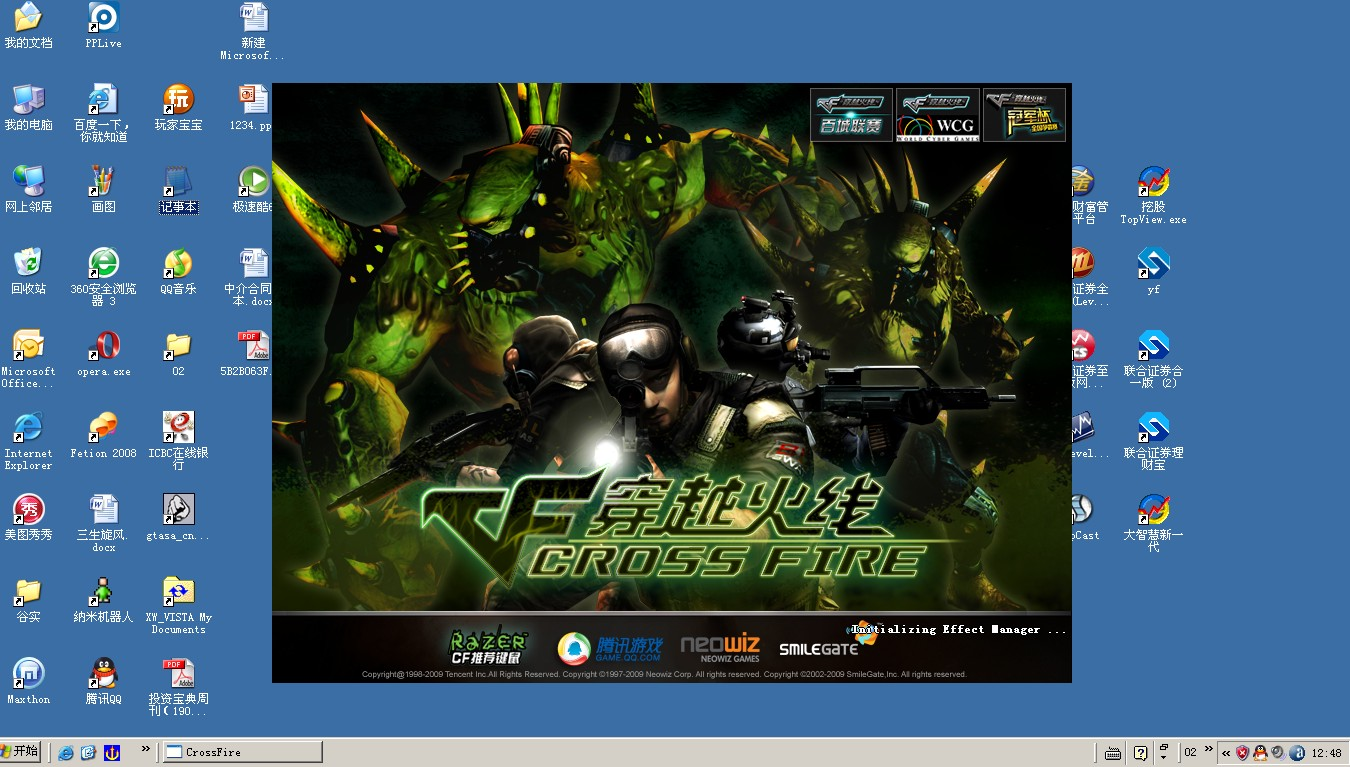Launch the opera.exe desktop shortcut

[103, 354]
